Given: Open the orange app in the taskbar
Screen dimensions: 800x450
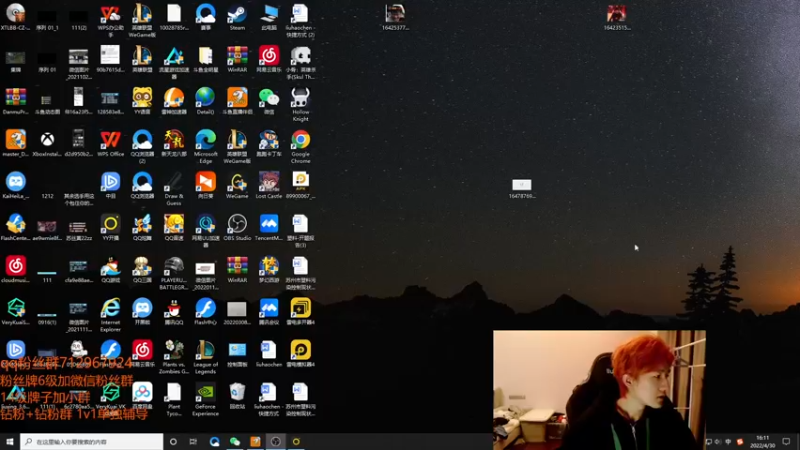Looking at the screenshot, I should [255, 441].
